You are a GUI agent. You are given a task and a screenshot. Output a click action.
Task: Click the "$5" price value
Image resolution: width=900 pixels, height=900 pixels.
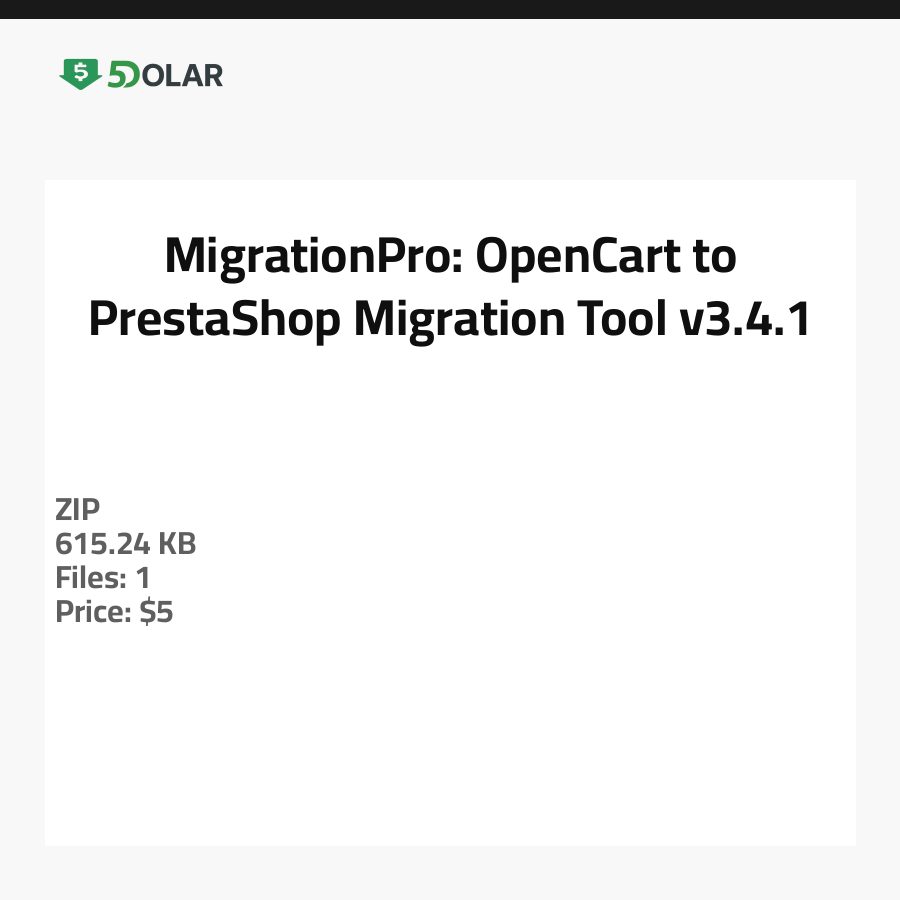[156, 612]
